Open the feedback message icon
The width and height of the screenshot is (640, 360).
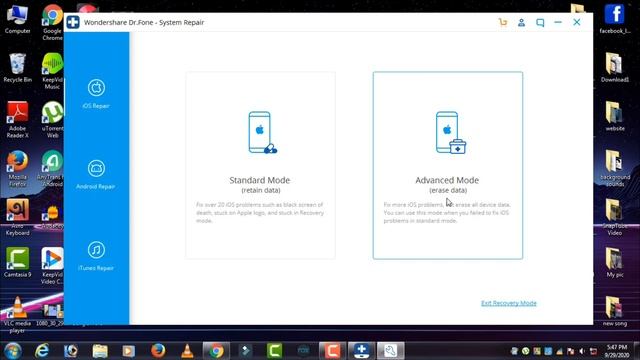pos(540,22)
